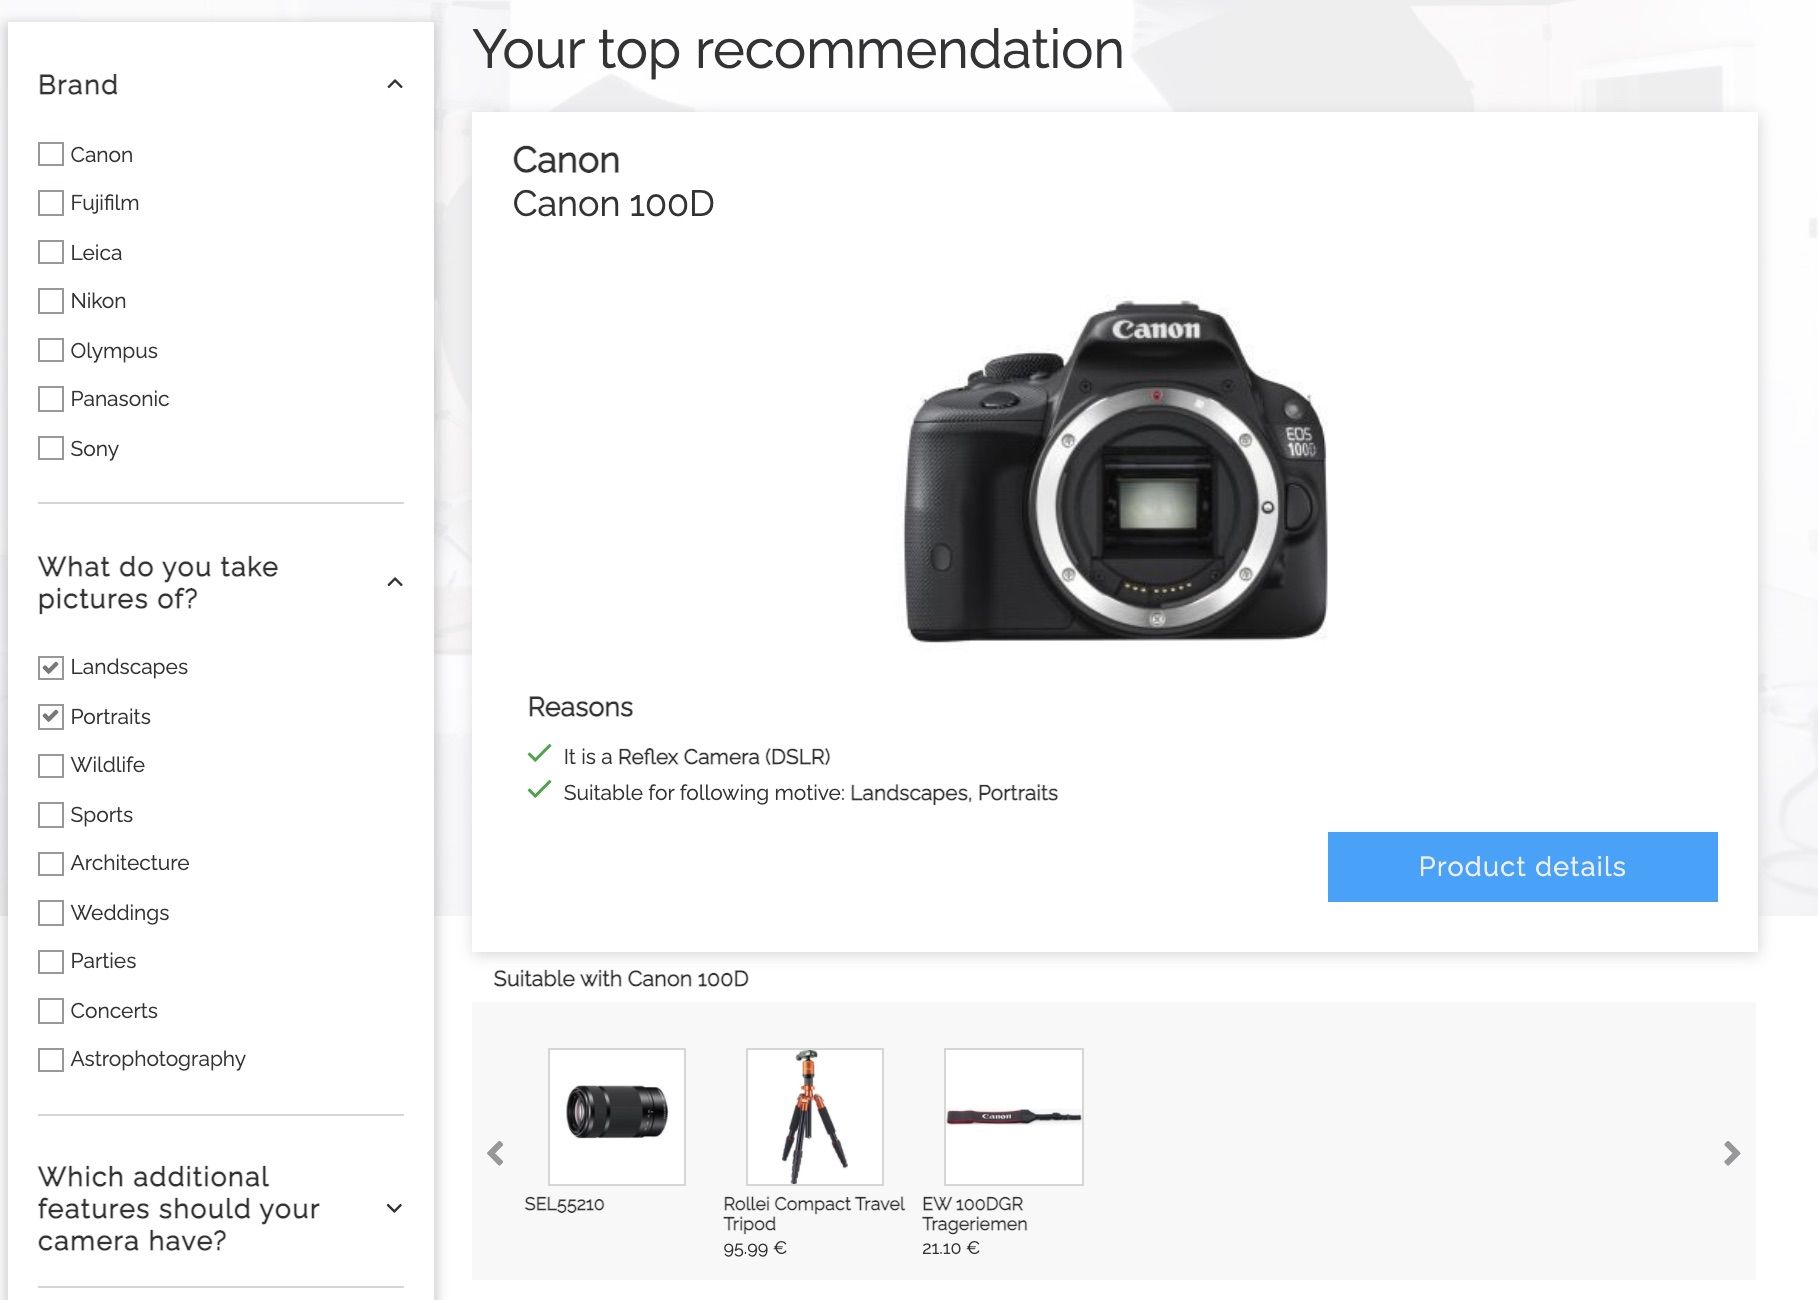Image resolution: width=1818 pixels, height=1300 pixels.
Task: Open the EW 100DGR Trageriemen link
Action: [974, 1213]
